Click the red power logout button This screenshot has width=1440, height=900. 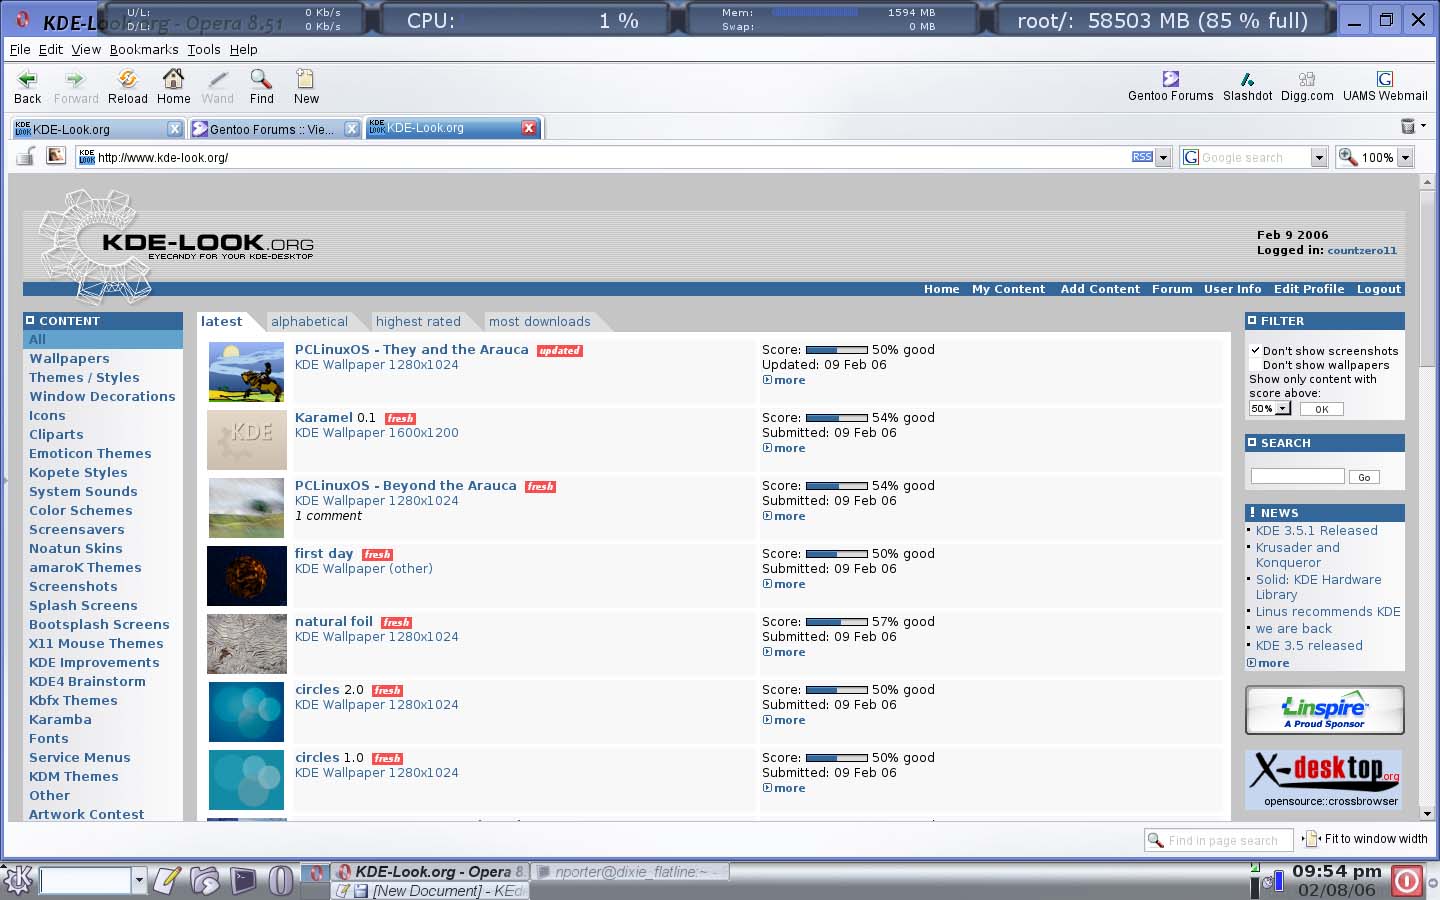pyautogui.click(x=1406, y=880)
